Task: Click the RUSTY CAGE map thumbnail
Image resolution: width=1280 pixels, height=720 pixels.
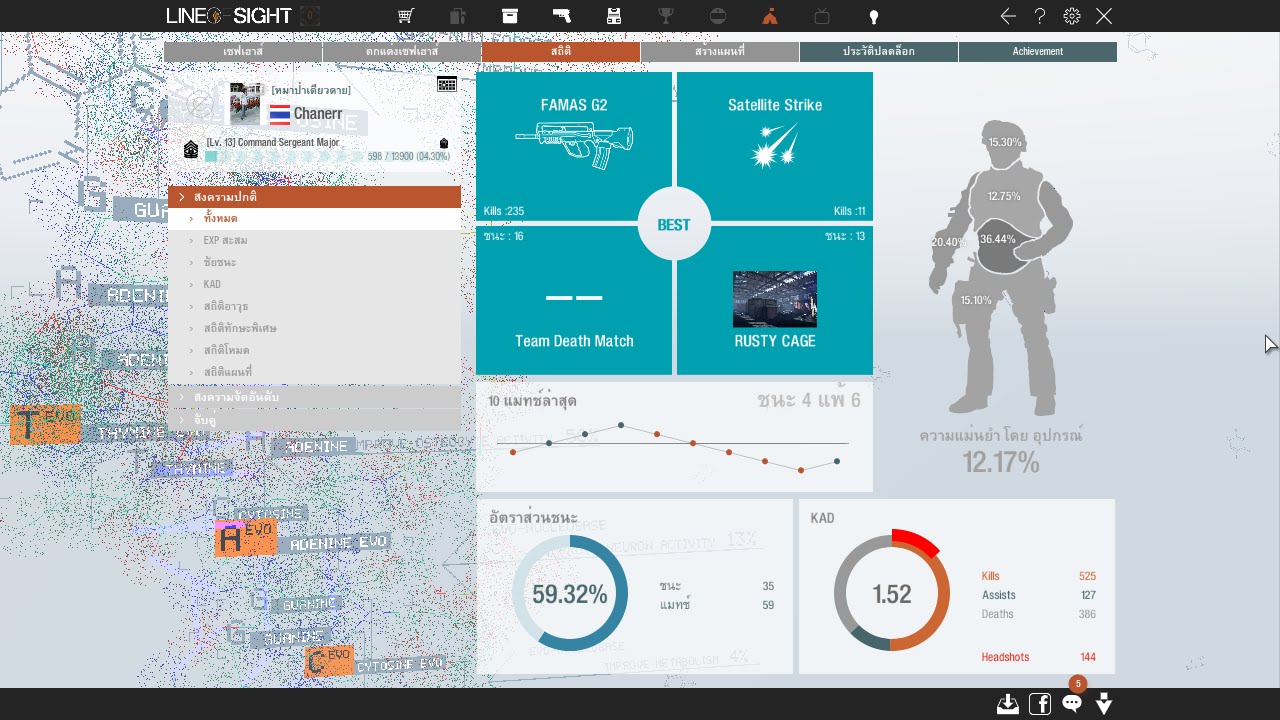Action: click(x=775, y=299)
